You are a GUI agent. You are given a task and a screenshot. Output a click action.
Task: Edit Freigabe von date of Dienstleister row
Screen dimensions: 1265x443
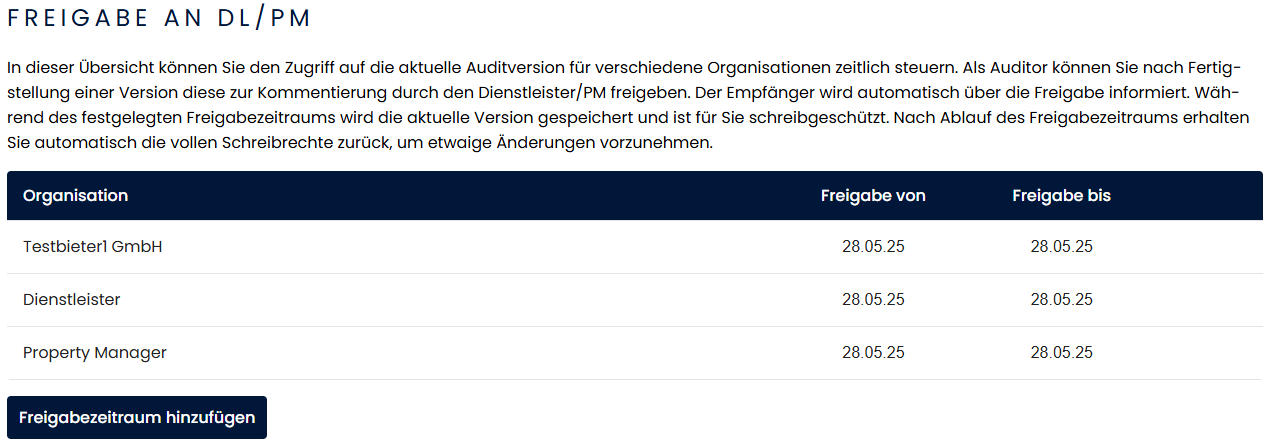873,300
